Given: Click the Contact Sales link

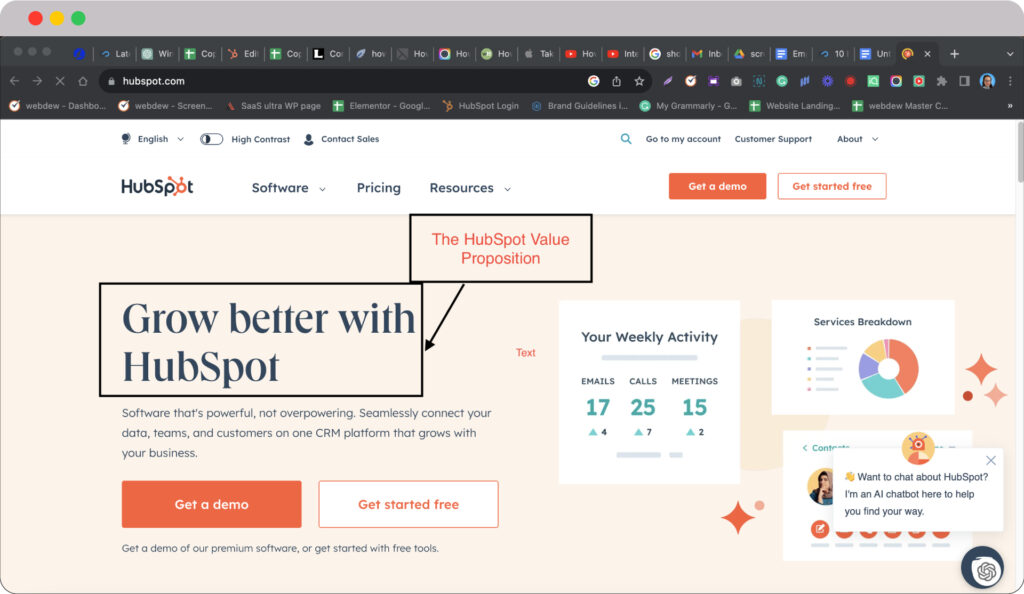Looking at the screenshot, I should click(x=341, y=139).
